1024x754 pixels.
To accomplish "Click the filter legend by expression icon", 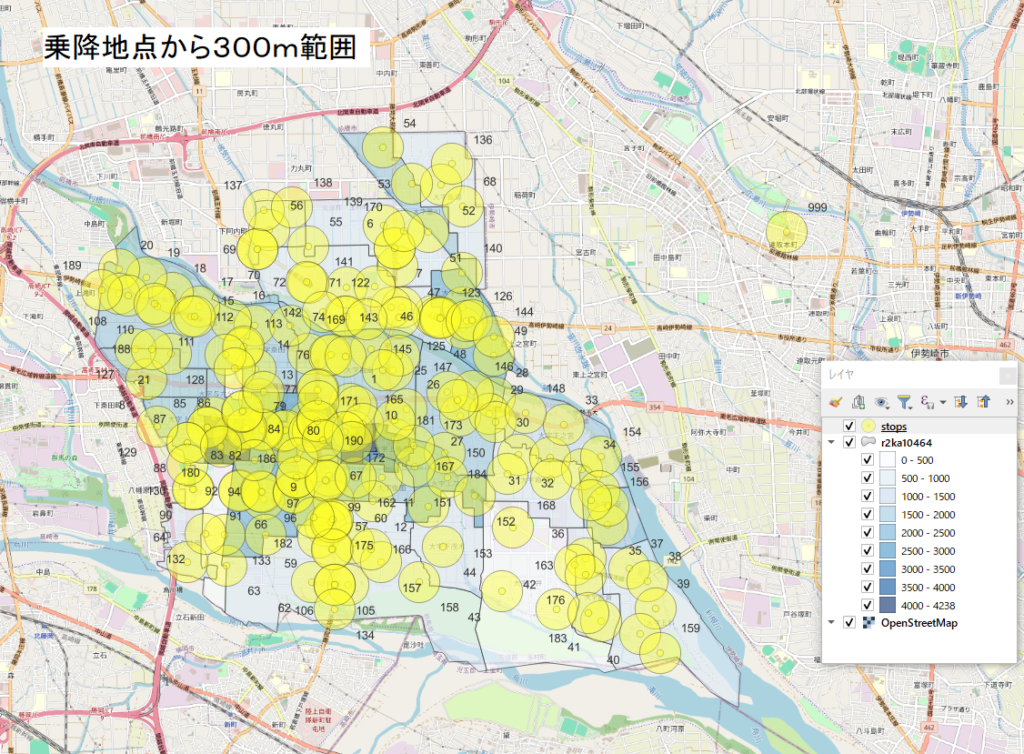I will click(928, 402).
